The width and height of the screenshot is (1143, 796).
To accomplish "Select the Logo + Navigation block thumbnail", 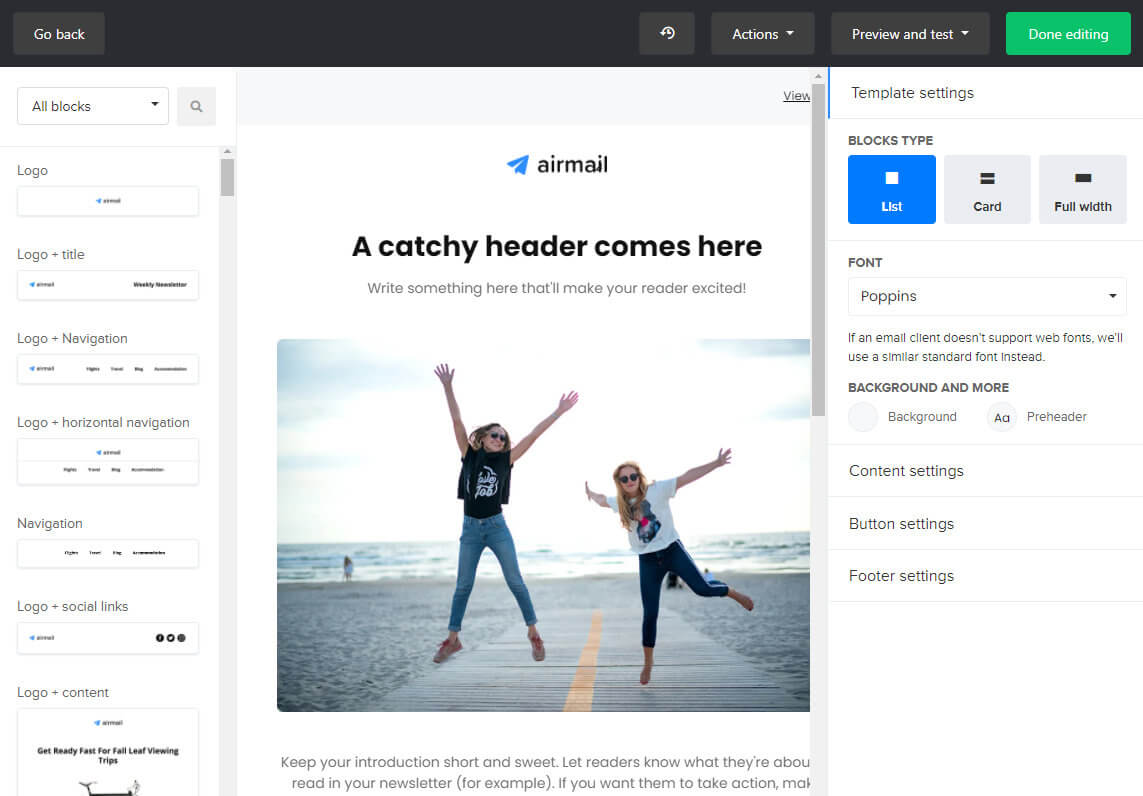I will [x=107, y=368].
